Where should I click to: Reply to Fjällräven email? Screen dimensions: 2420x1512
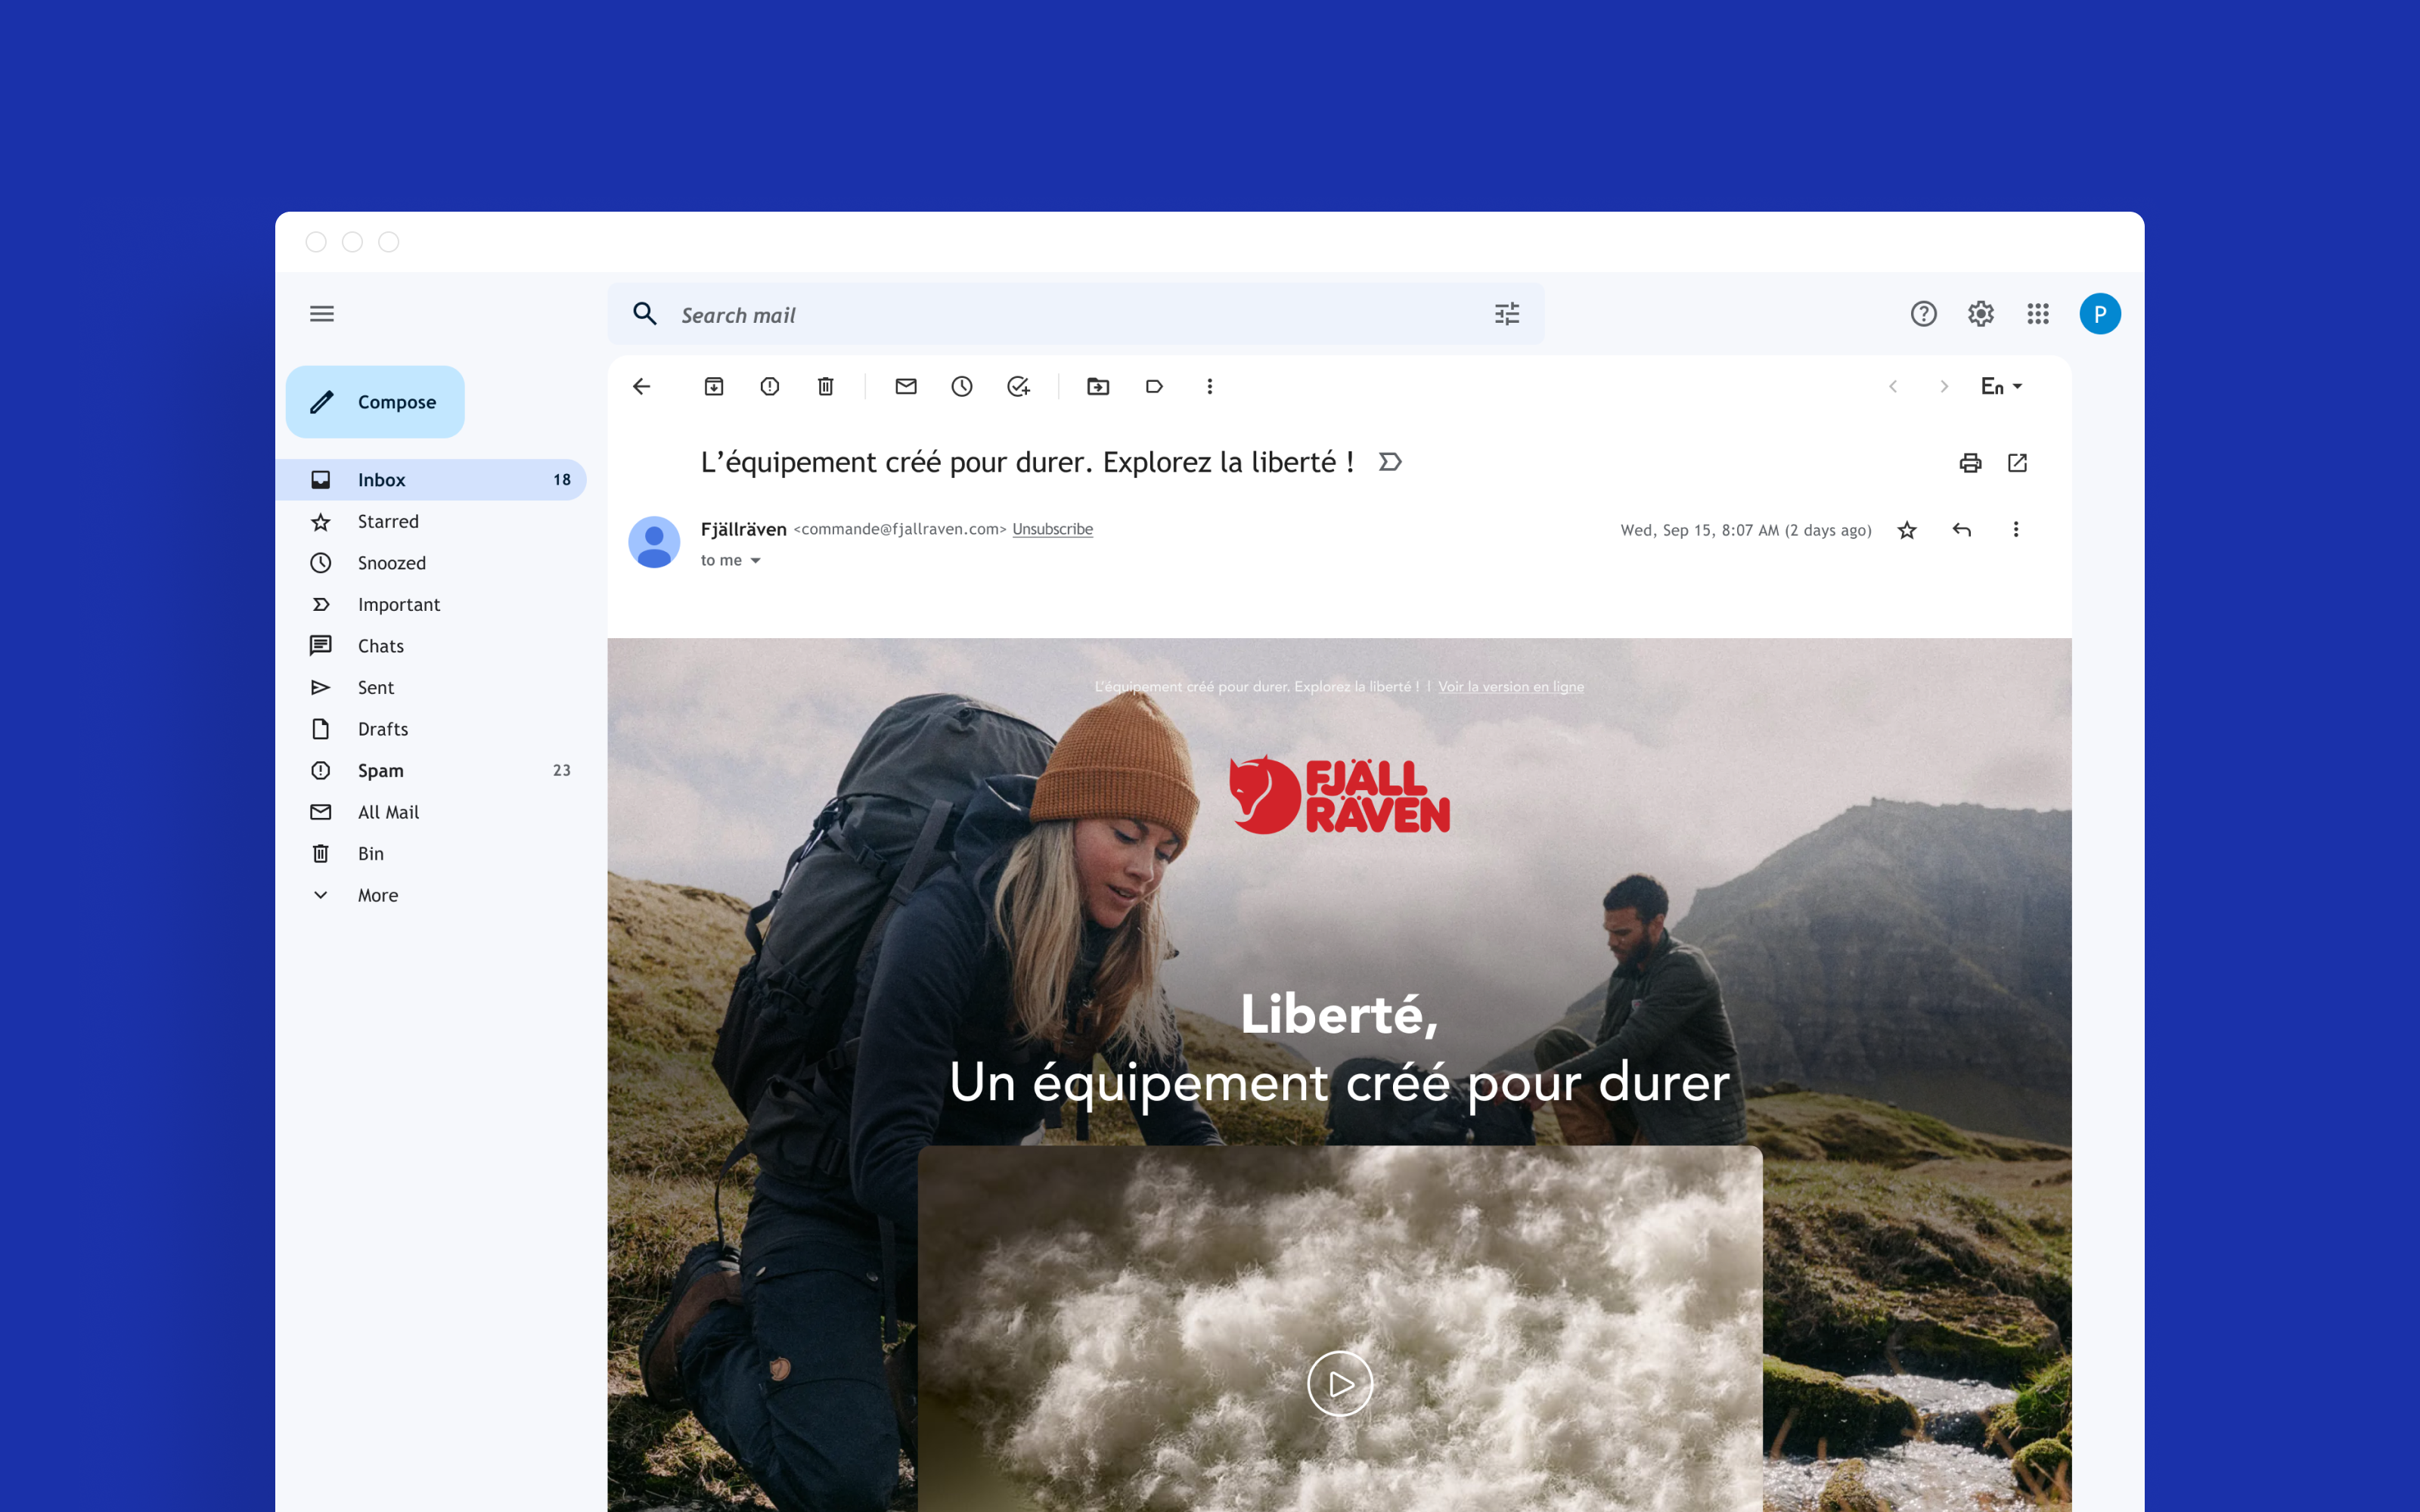[1962, 529]
